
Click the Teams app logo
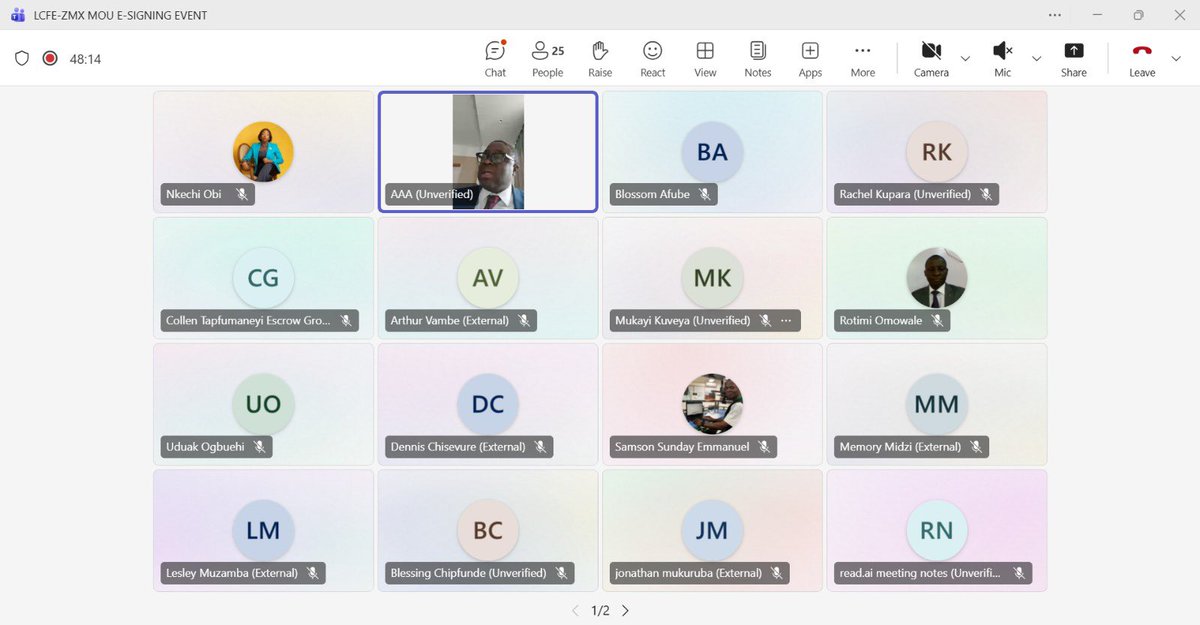pos(17,15)
